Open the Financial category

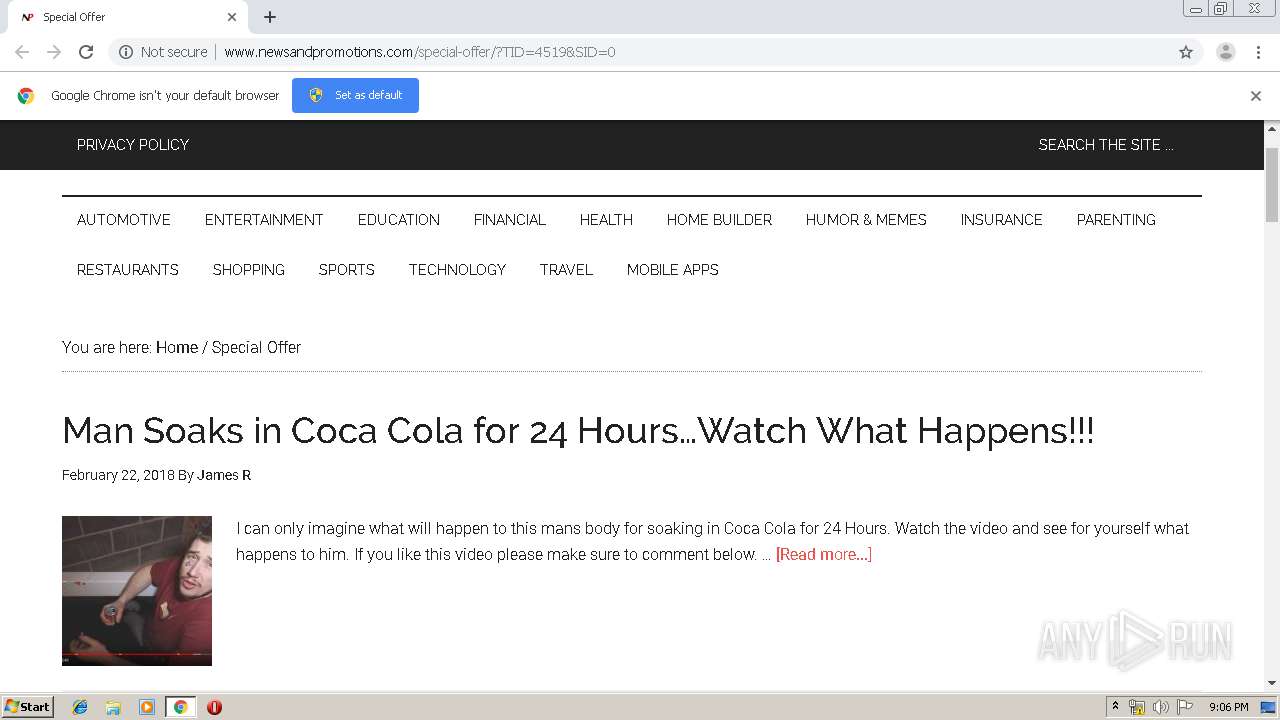tap(510, 220)
